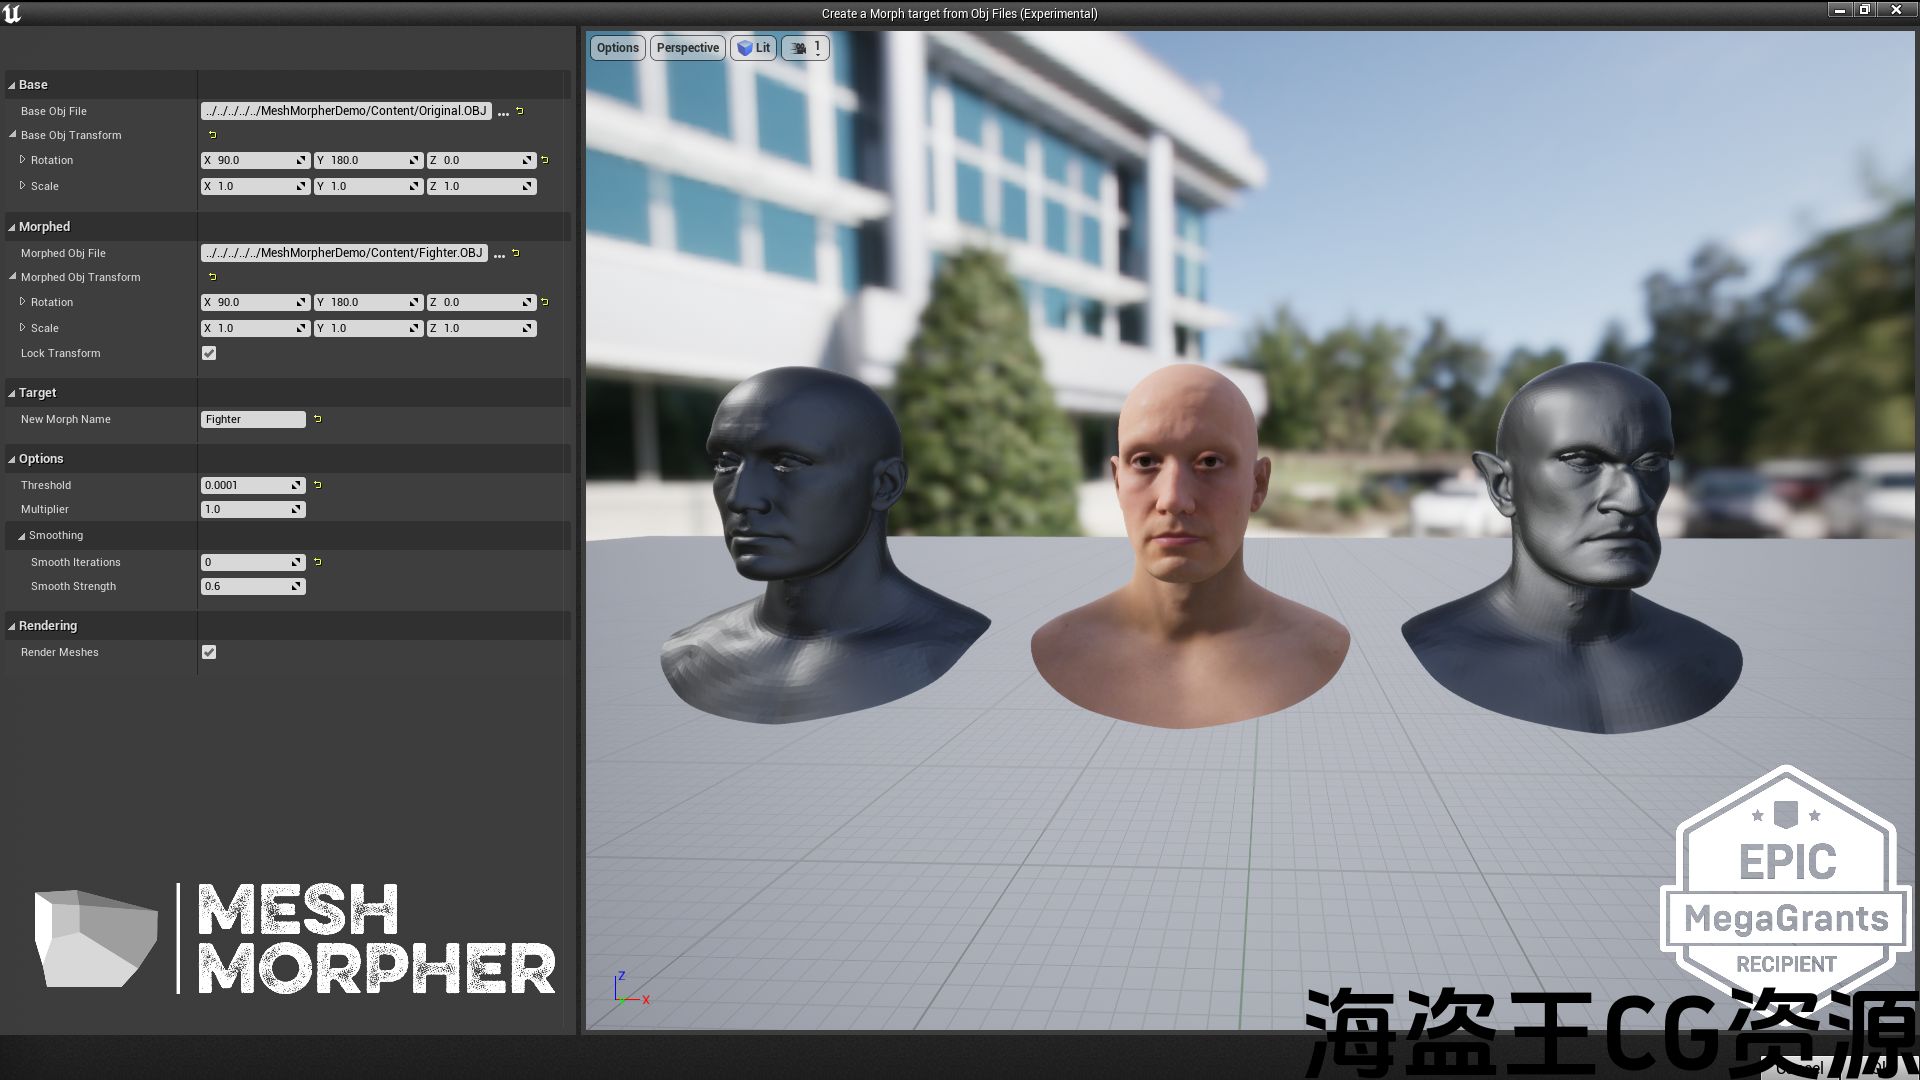This screenshot has width=1920, height=1080.
Task: Reset Threshold value to default
Action: [x=317, y=485]
